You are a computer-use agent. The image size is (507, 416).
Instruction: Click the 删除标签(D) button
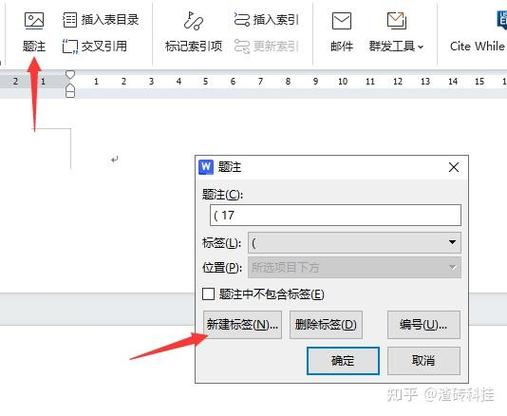coord(326,325)
